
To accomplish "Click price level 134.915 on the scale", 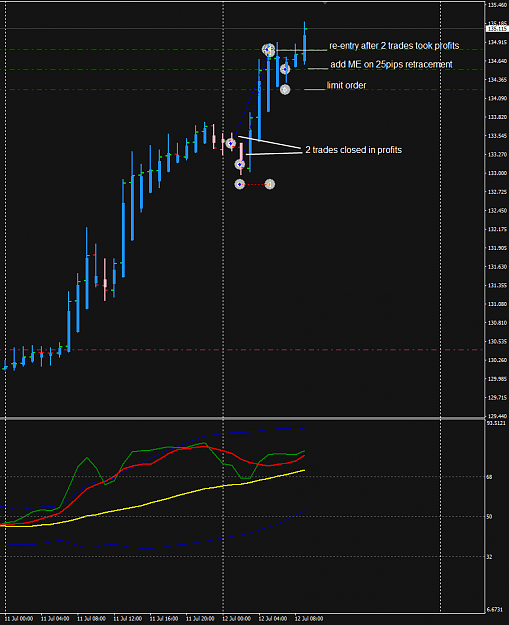I will pos(497,42).
